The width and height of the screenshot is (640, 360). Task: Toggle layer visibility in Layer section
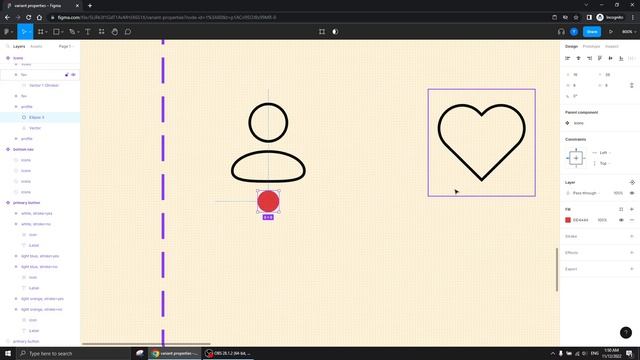pyautogui.click(x=632, y=193)
